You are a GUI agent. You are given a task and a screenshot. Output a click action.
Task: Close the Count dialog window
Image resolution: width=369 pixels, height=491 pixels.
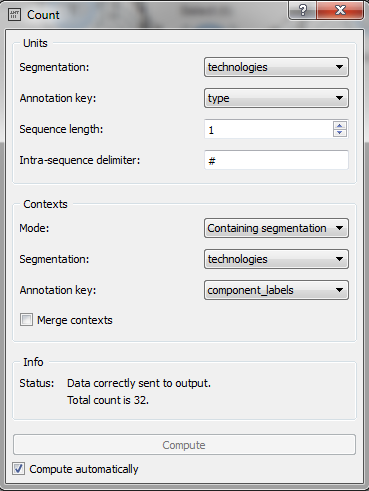click(x=340, y=11)
